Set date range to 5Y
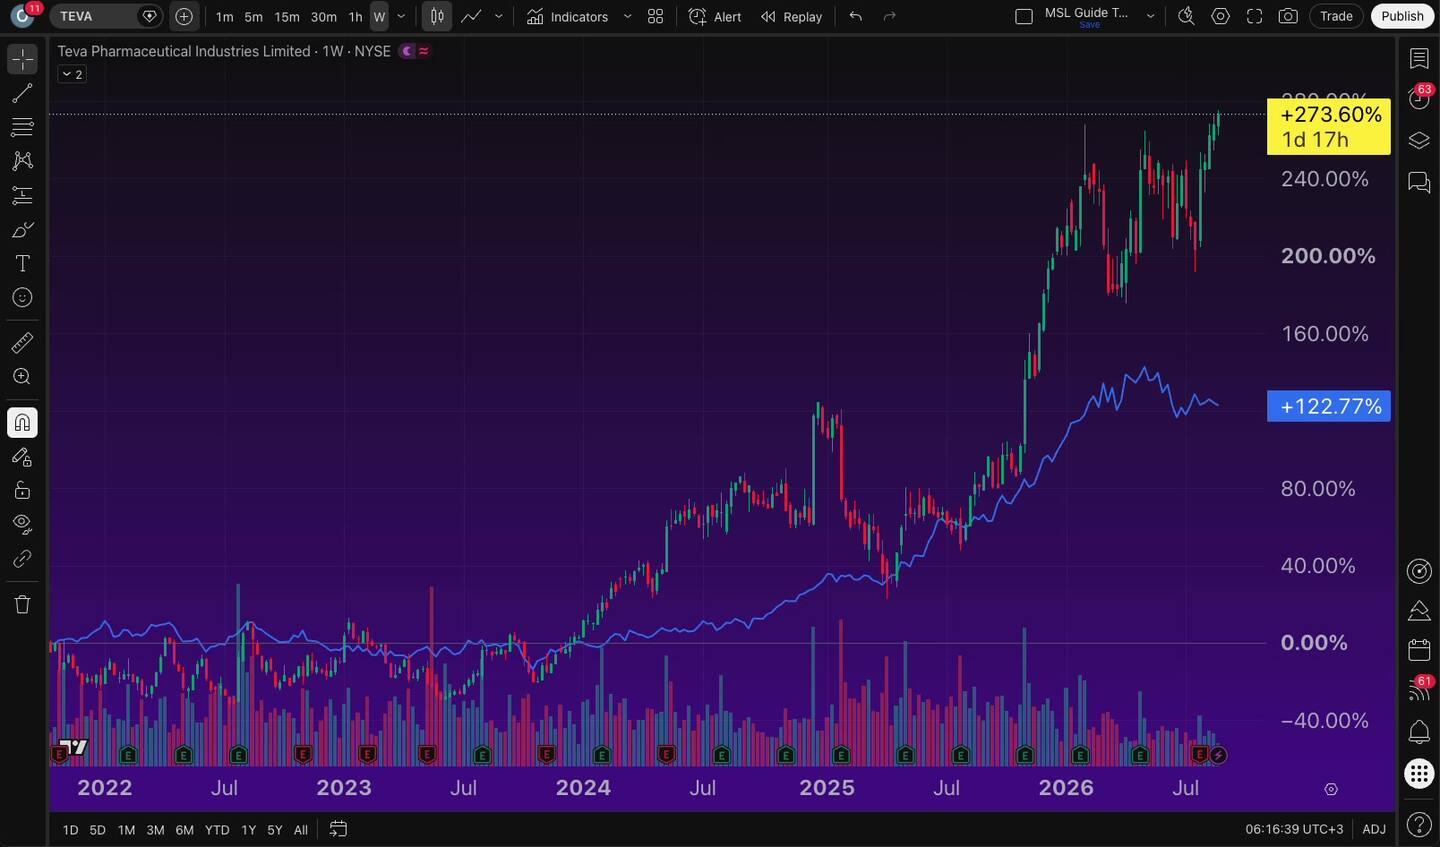 point(274,830)
